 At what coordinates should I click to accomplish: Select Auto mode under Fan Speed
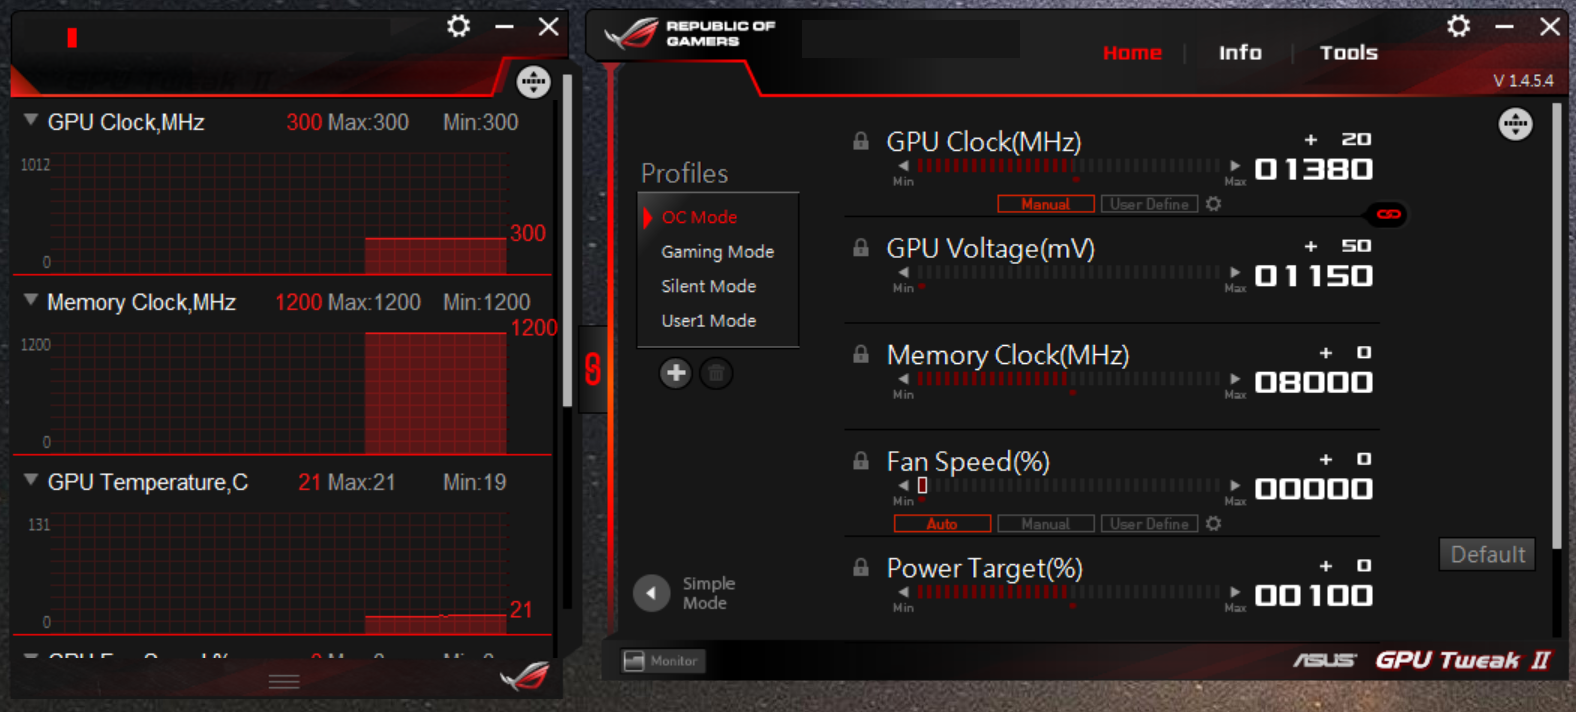pyautogui.click(x=942, y=524)
